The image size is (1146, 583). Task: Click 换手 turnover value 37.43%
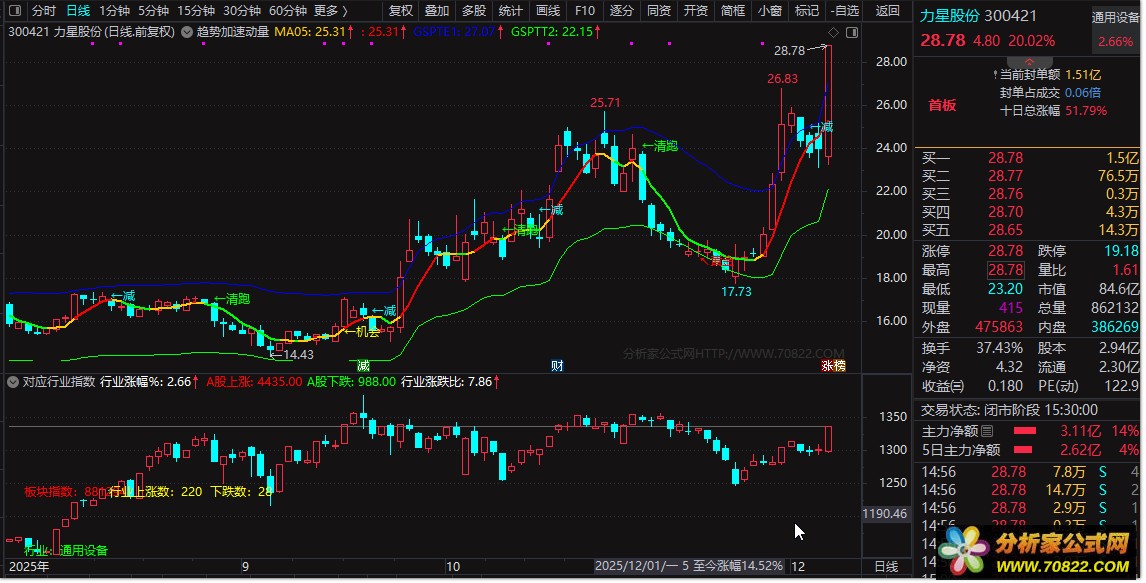(999, 348)
